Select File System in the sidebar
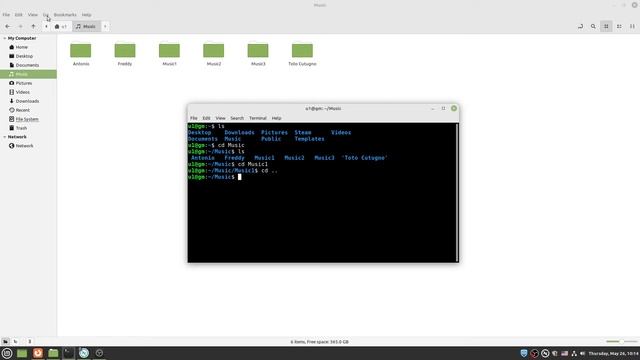This screenshot has height=360, width=640. (x=28, y=119)
